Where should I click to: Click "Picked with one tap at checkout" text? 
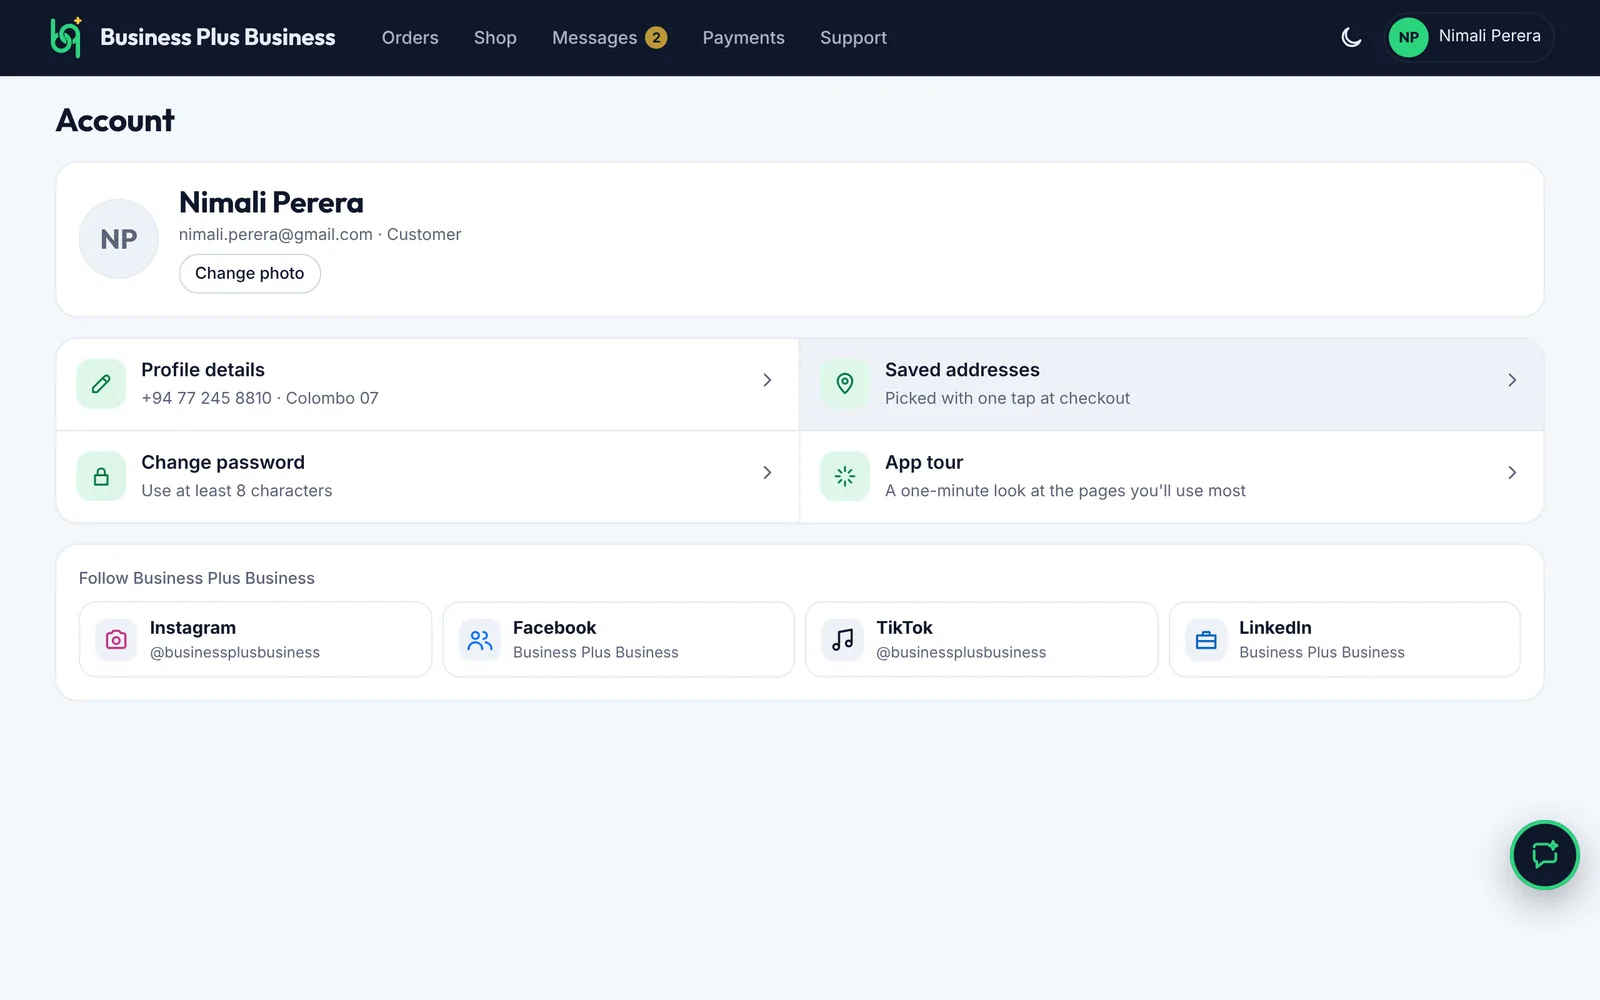click(x=1007, y=398)
